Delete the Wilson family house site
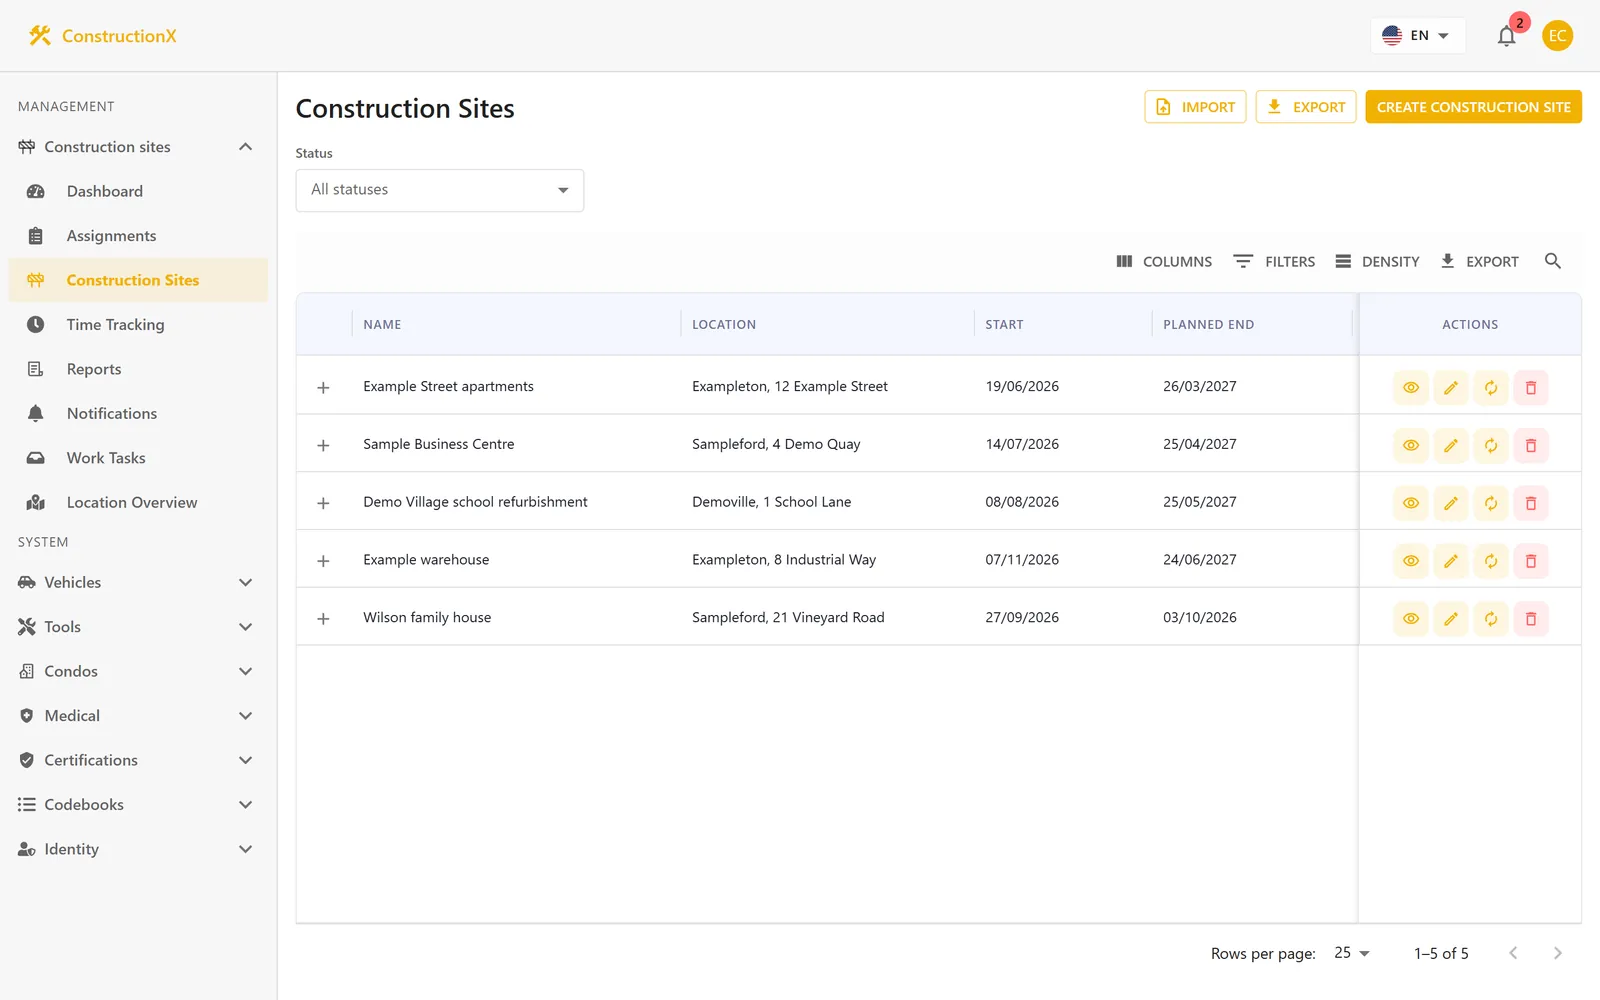This screenshot has width=1600, height=1000. tap(1531, 619)
